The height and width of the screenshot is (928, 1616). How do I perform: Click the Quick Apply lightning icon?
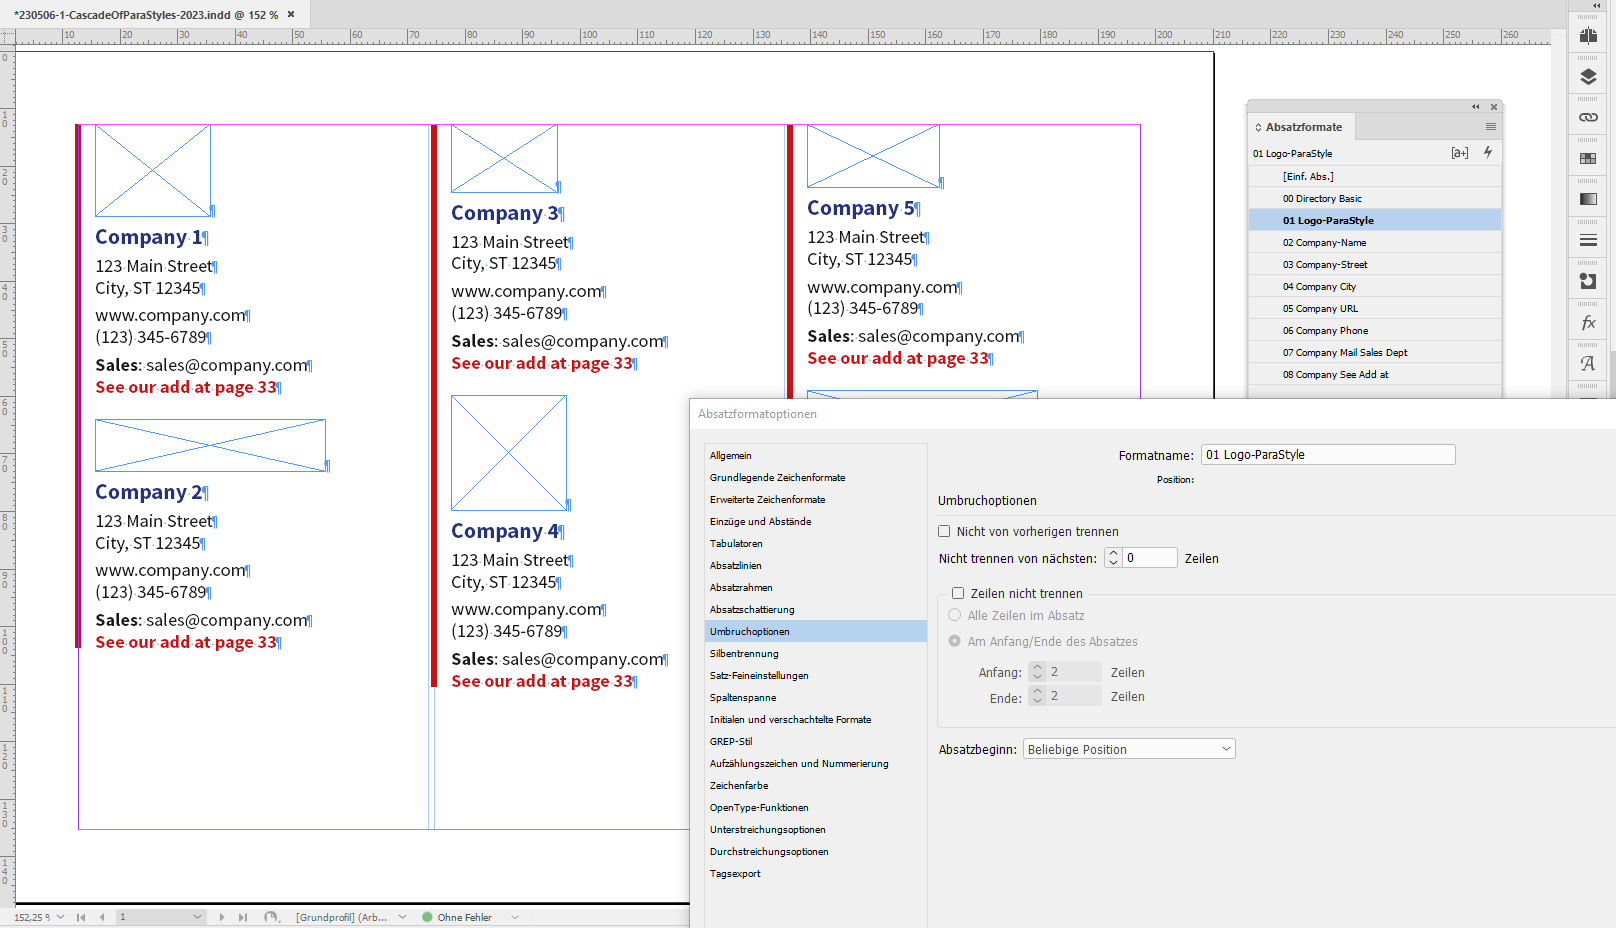(x=1488, y=152)
